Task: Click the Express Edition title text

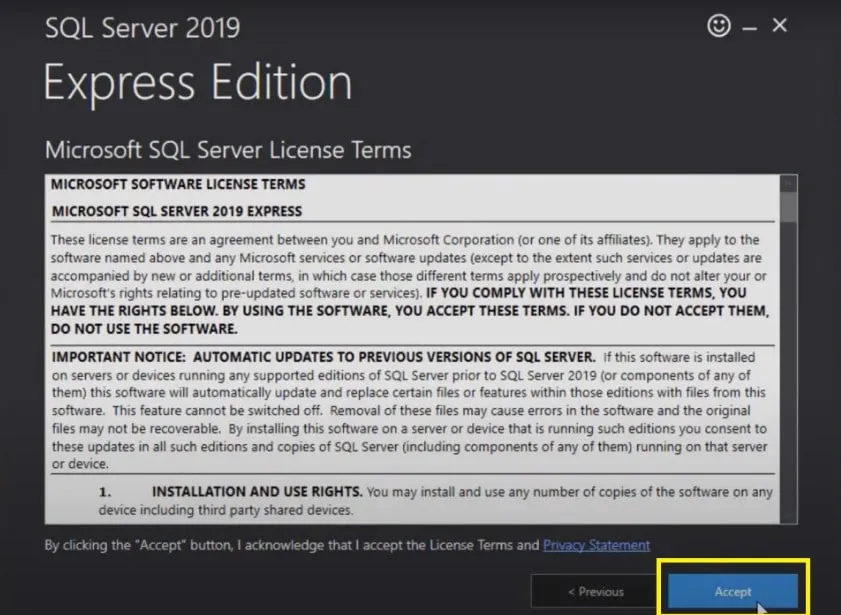Action: [x=196, y=84]
